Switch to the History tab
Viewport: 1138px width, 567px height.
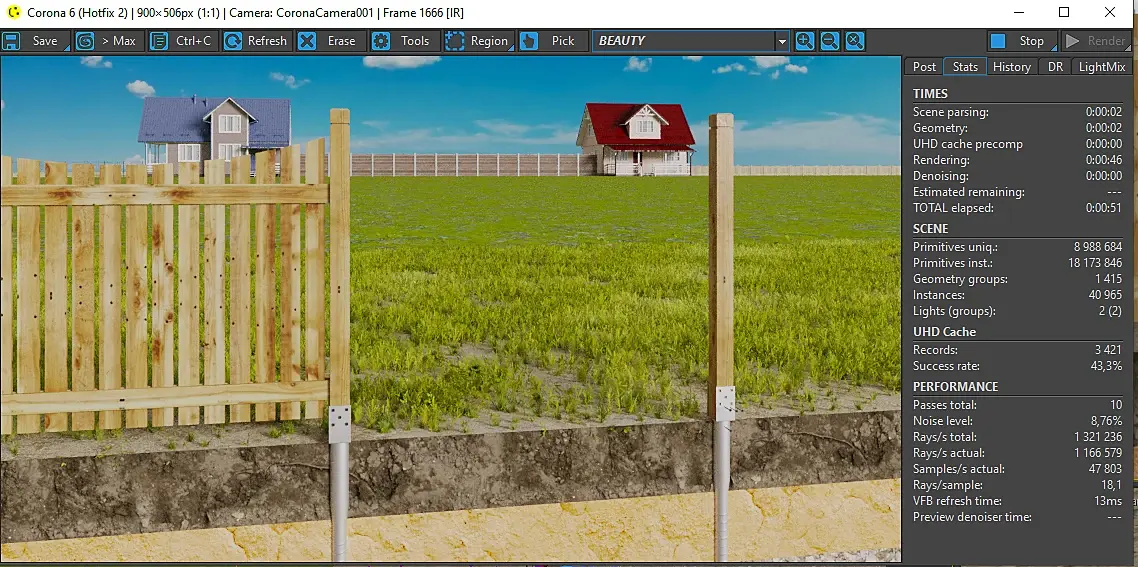click(1012, 66)
